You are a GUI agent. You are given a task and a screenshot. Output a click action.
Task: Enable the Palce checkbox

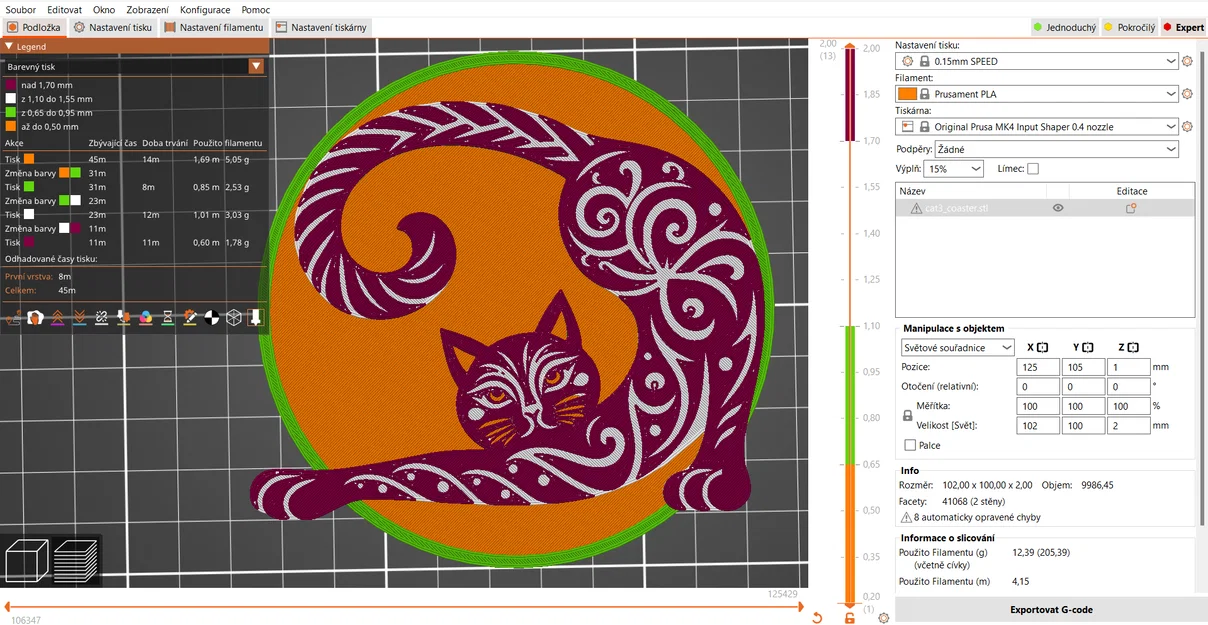(x=910, y=445)
